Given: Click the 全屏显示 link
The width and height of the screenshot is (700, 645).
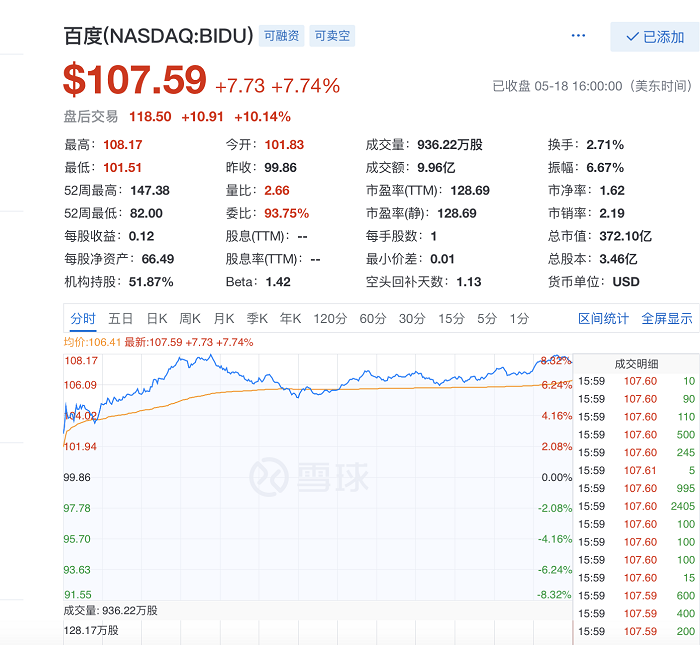Looking at the screenshot, I should (667, 319).
